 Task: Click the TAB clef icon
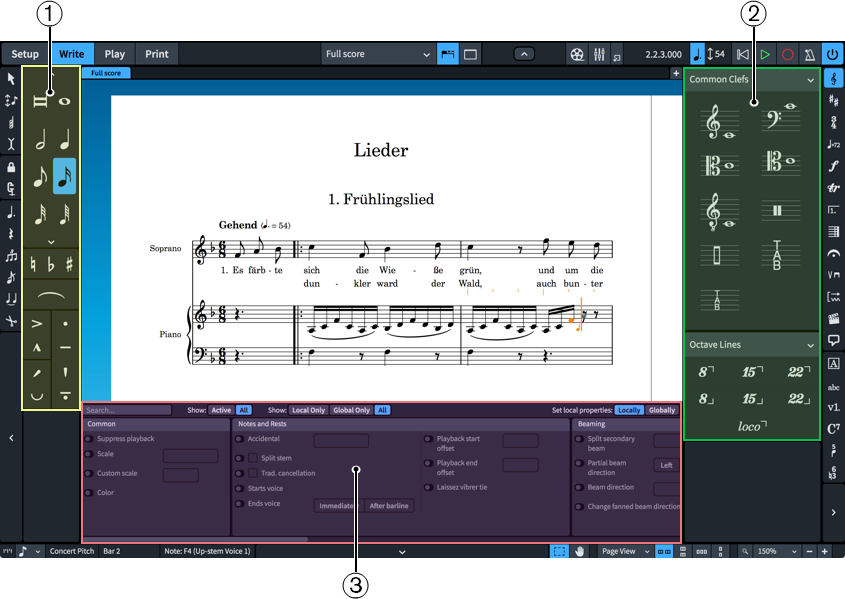[783, 256]
